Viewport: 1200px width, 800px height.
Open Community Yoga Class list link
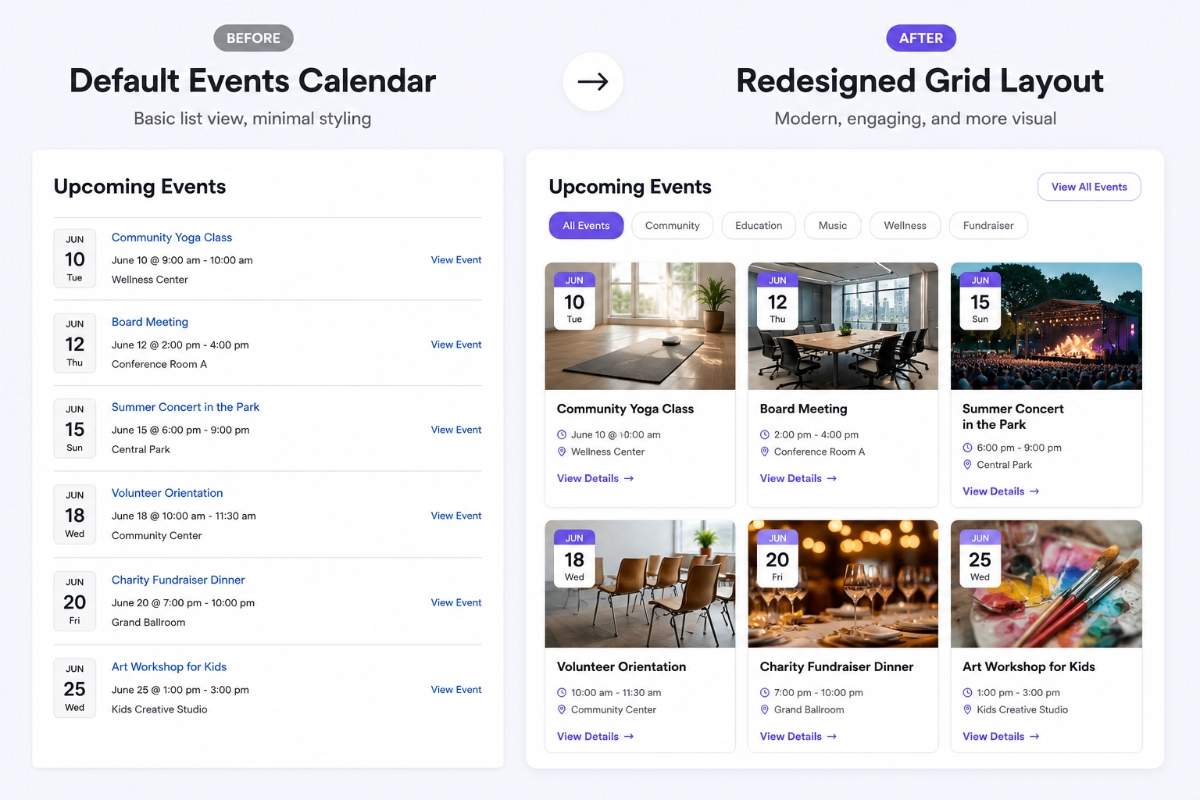(x=172, y=238)
